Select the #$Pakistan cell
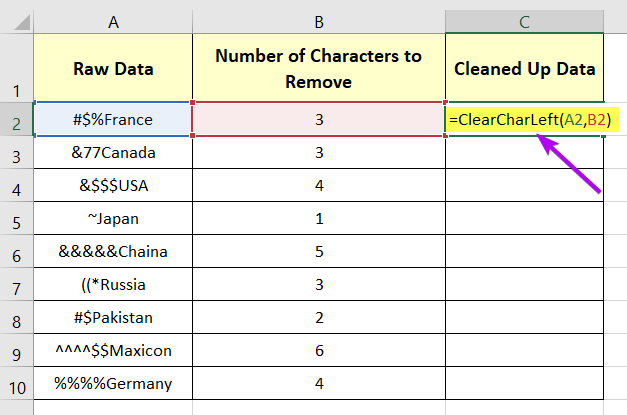 (x=113, y=317)
